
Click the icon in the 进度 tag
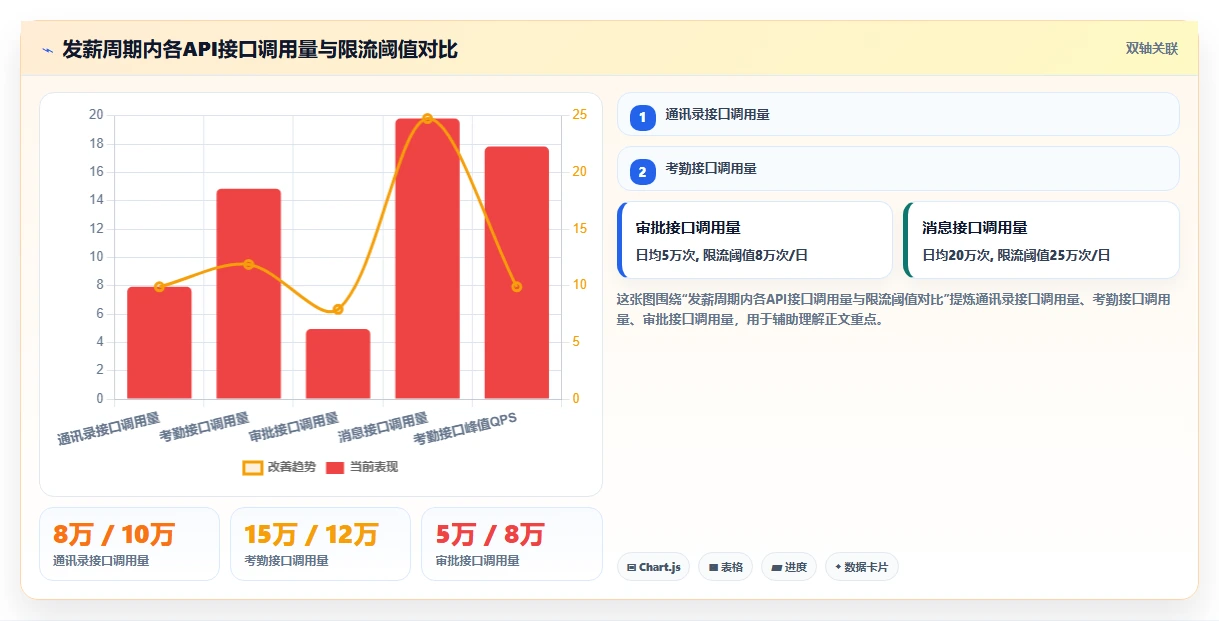(776, 567)
